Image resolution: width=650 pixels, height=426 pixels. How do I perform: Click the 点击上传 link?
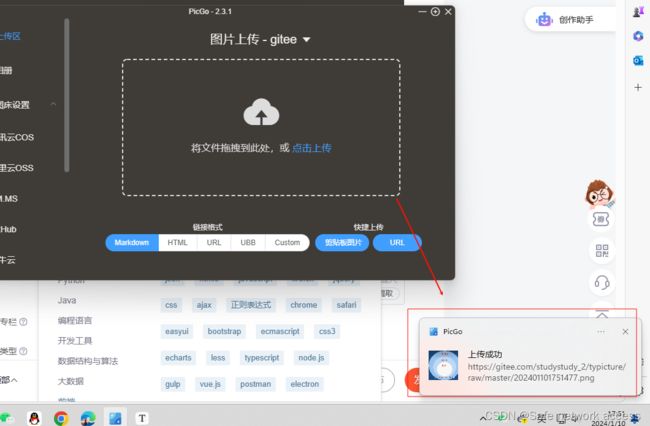tap(312, 148)
